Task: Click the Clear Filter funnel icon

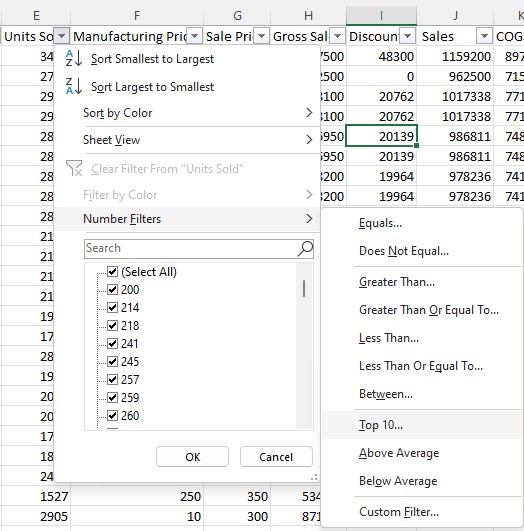Action: coord(74,168)
